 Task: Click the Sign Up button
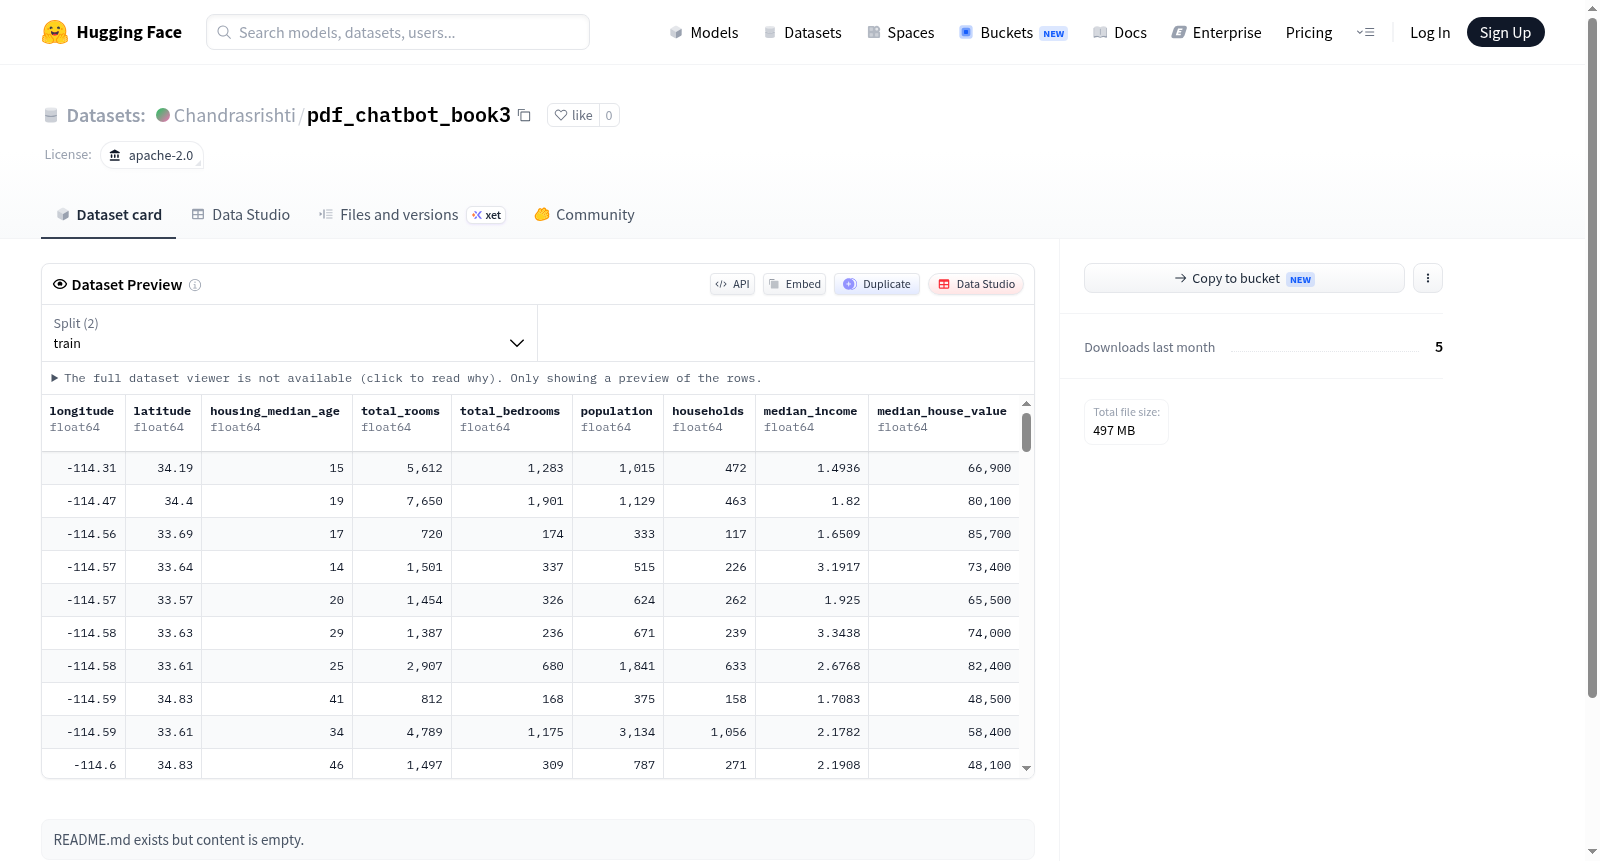click(1505, 32)
